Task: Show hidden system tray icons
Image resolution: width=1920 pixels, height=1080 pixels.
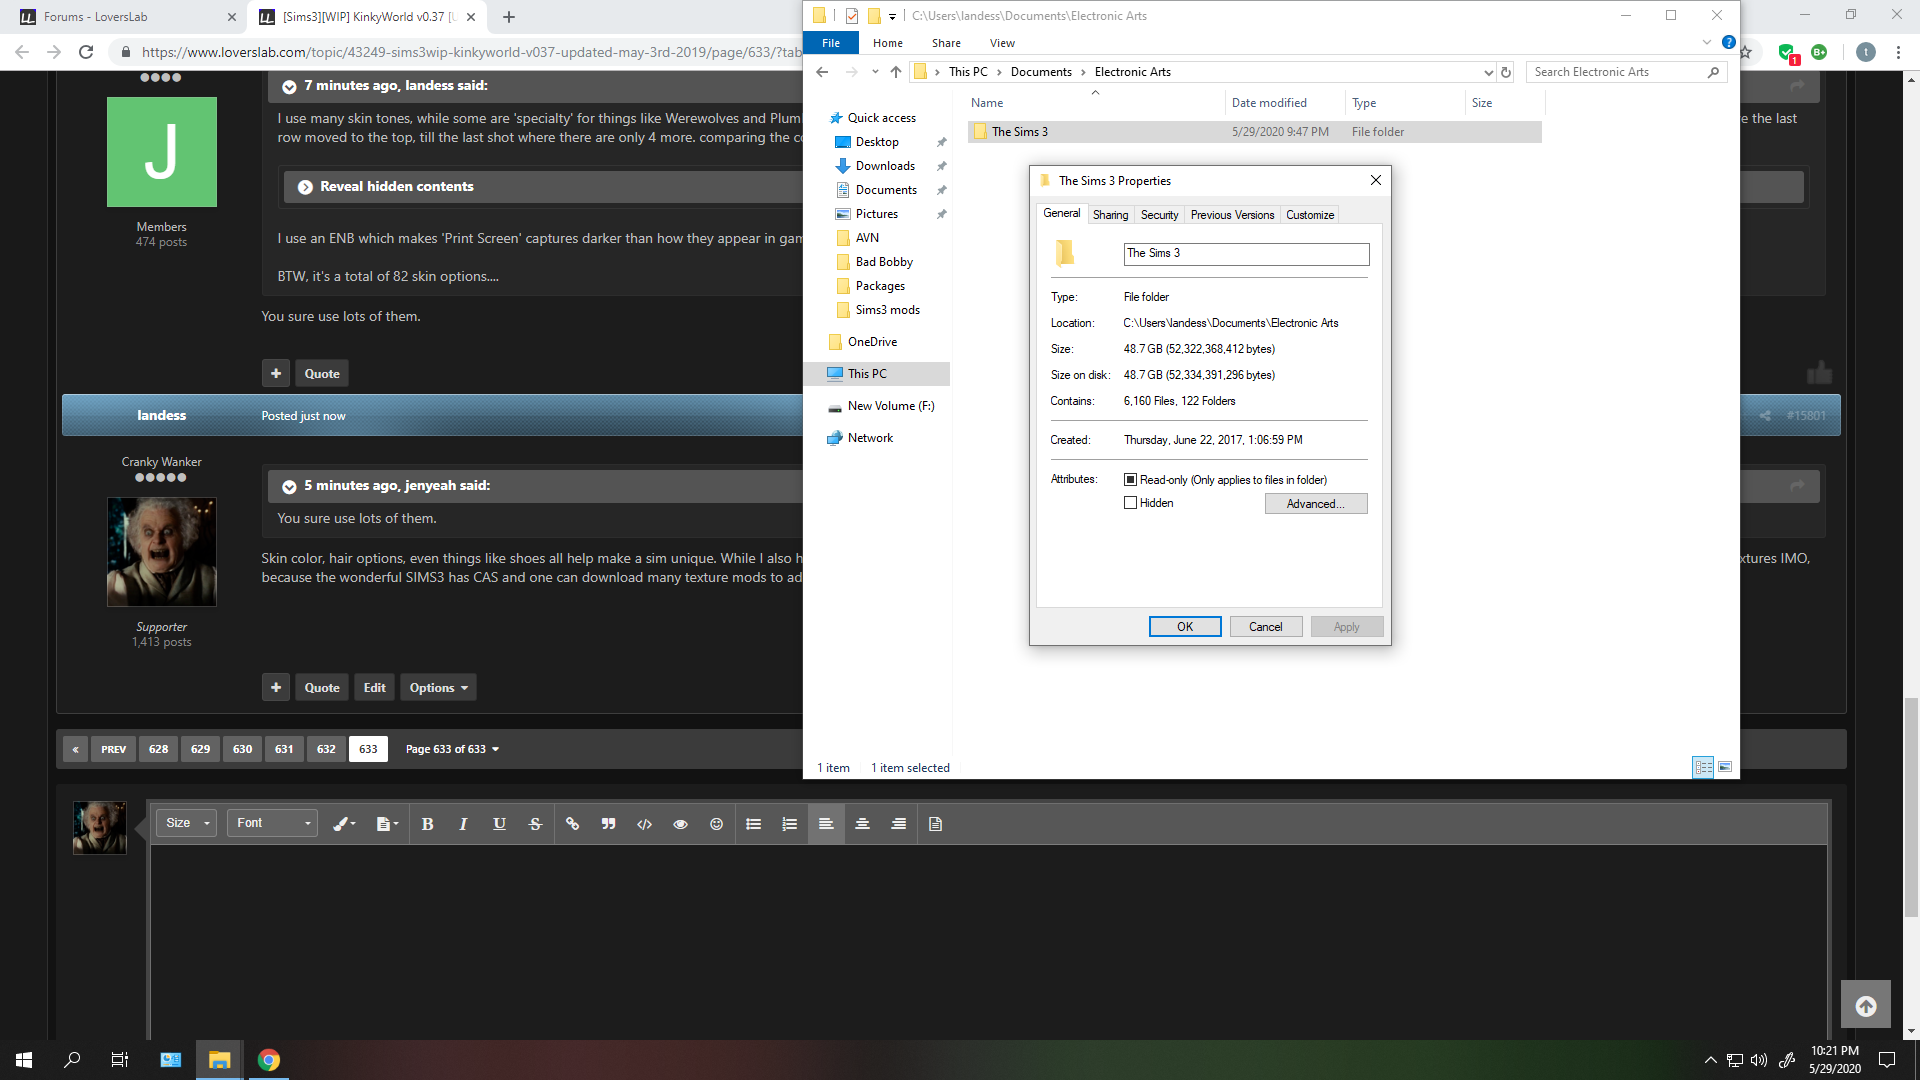Action: [x=1710, y=1060]
